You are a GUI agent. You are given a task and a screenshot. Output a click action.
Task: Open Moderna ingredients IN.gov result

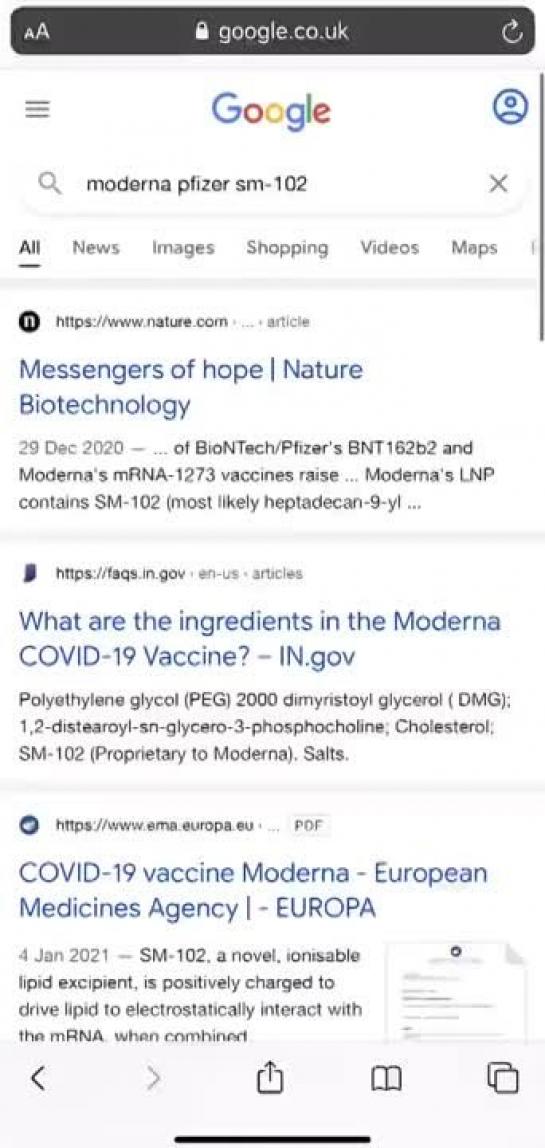click(260, 638)
